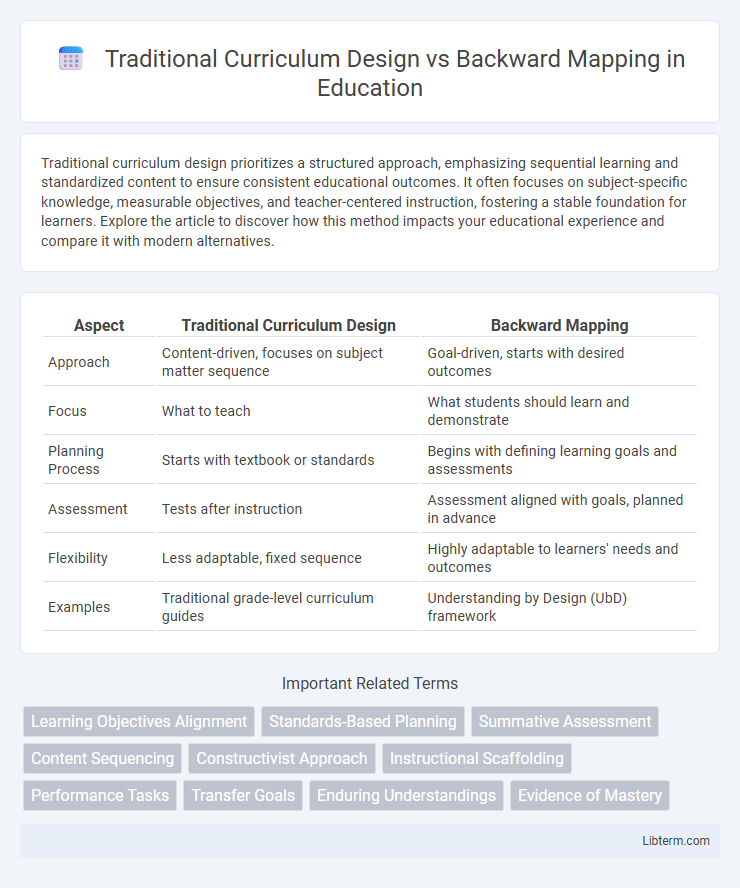The image size is (740, 888).
Task: Click the Libterm.com link in the footer
Action: point(676,841)
